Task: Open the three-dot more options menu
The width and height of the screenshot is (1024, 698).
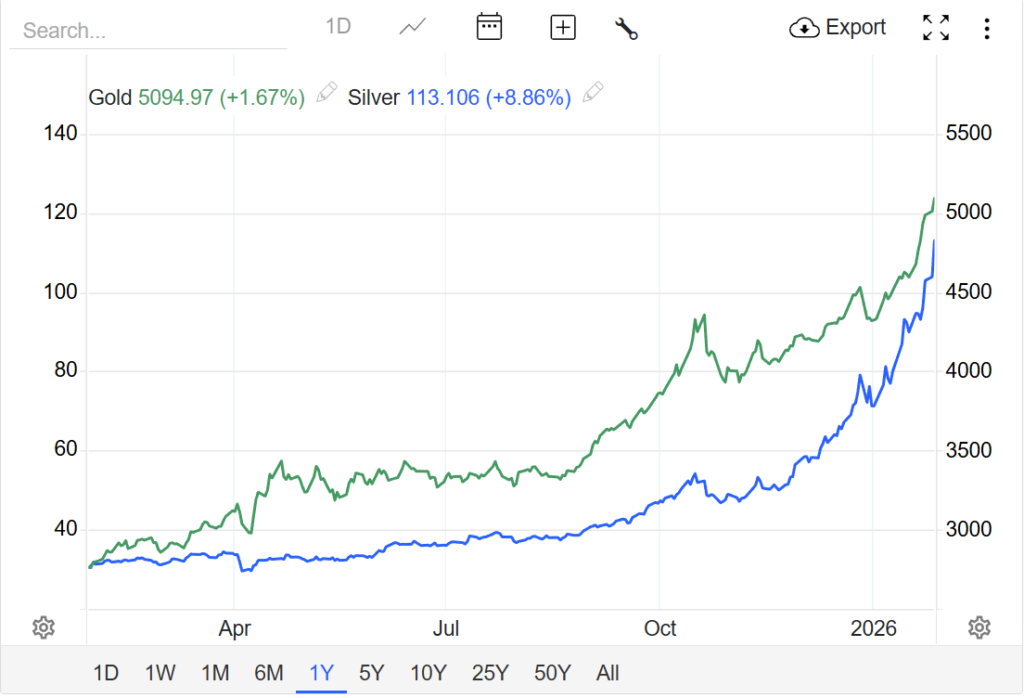Action: [x=987, y=28]
